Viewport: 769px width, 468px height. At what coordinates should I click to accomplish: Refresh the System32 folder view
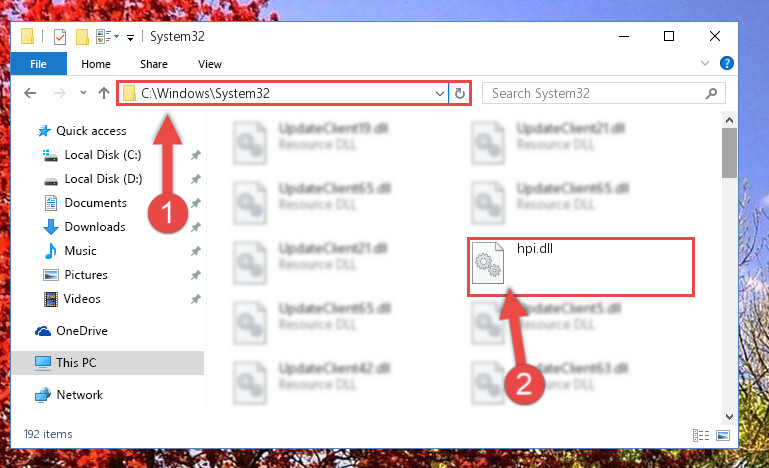pyautogui.click(x=460, y=93)
